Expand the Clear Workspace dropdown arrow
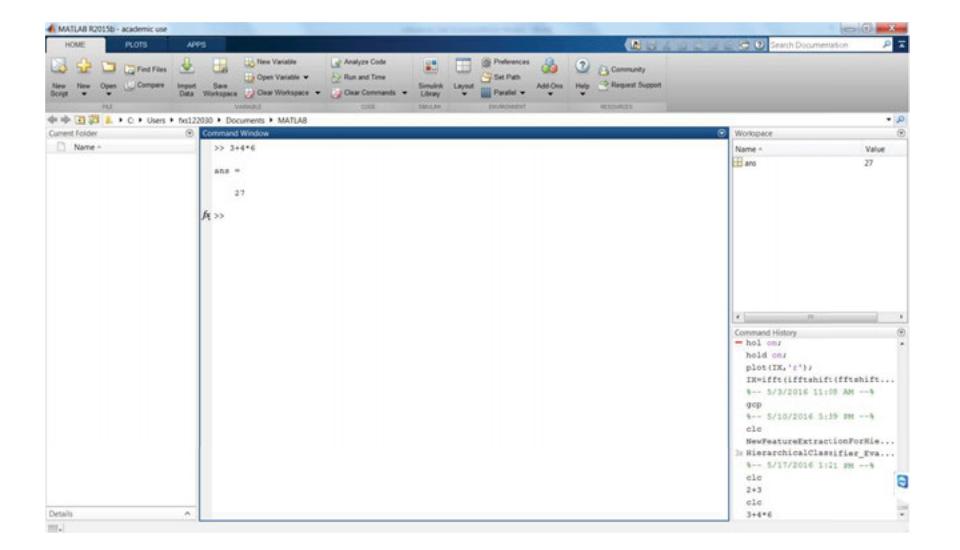Viewport: 960px width, 550px height. [317, 93]
